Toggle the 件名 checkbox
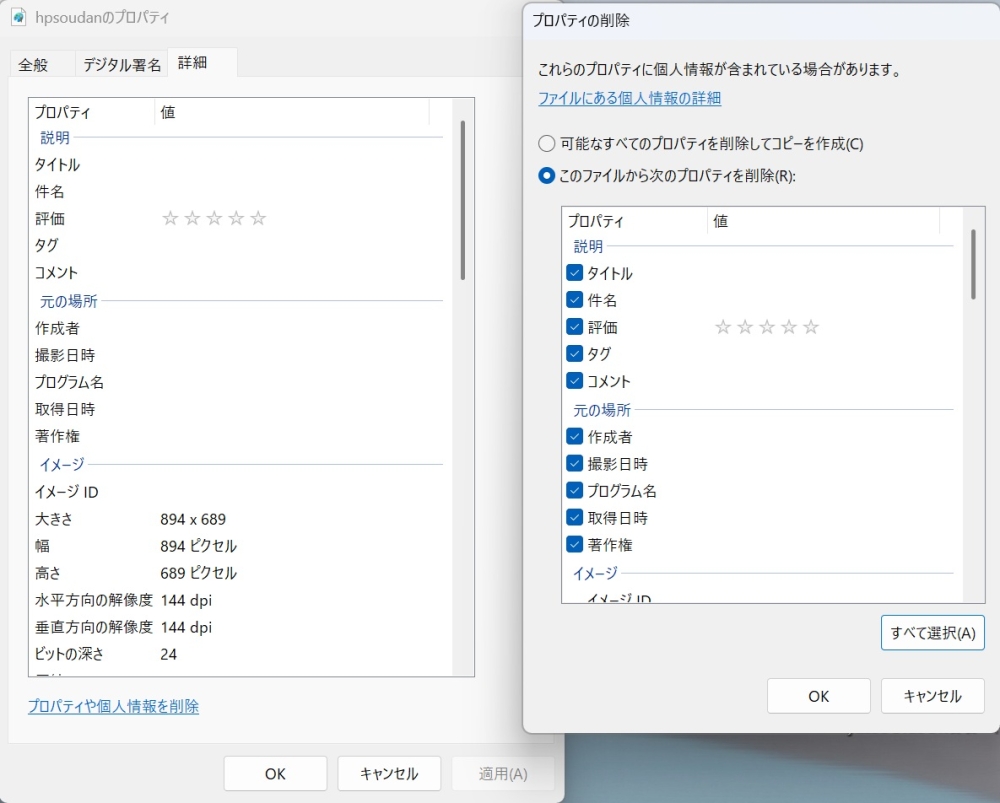This screenshot has height=803, width=1000. coord(575,300)
